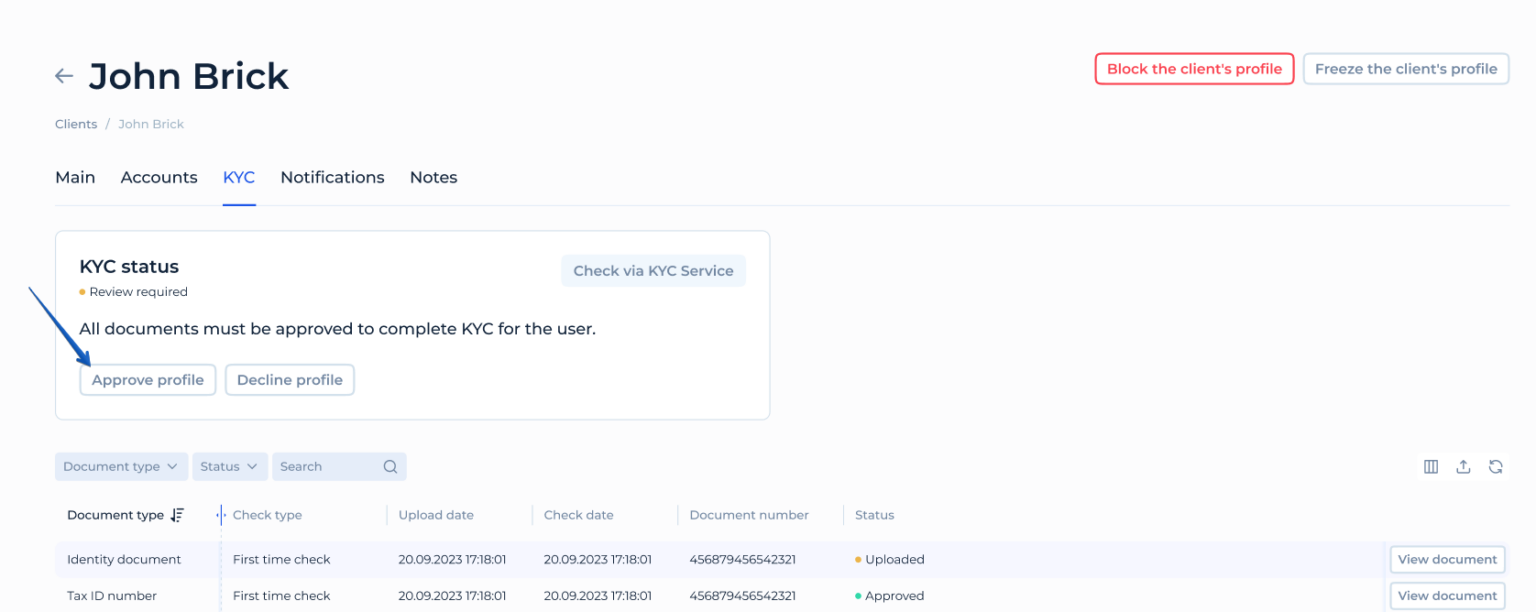Open the Clients breadcrumb link

point(76,123)
